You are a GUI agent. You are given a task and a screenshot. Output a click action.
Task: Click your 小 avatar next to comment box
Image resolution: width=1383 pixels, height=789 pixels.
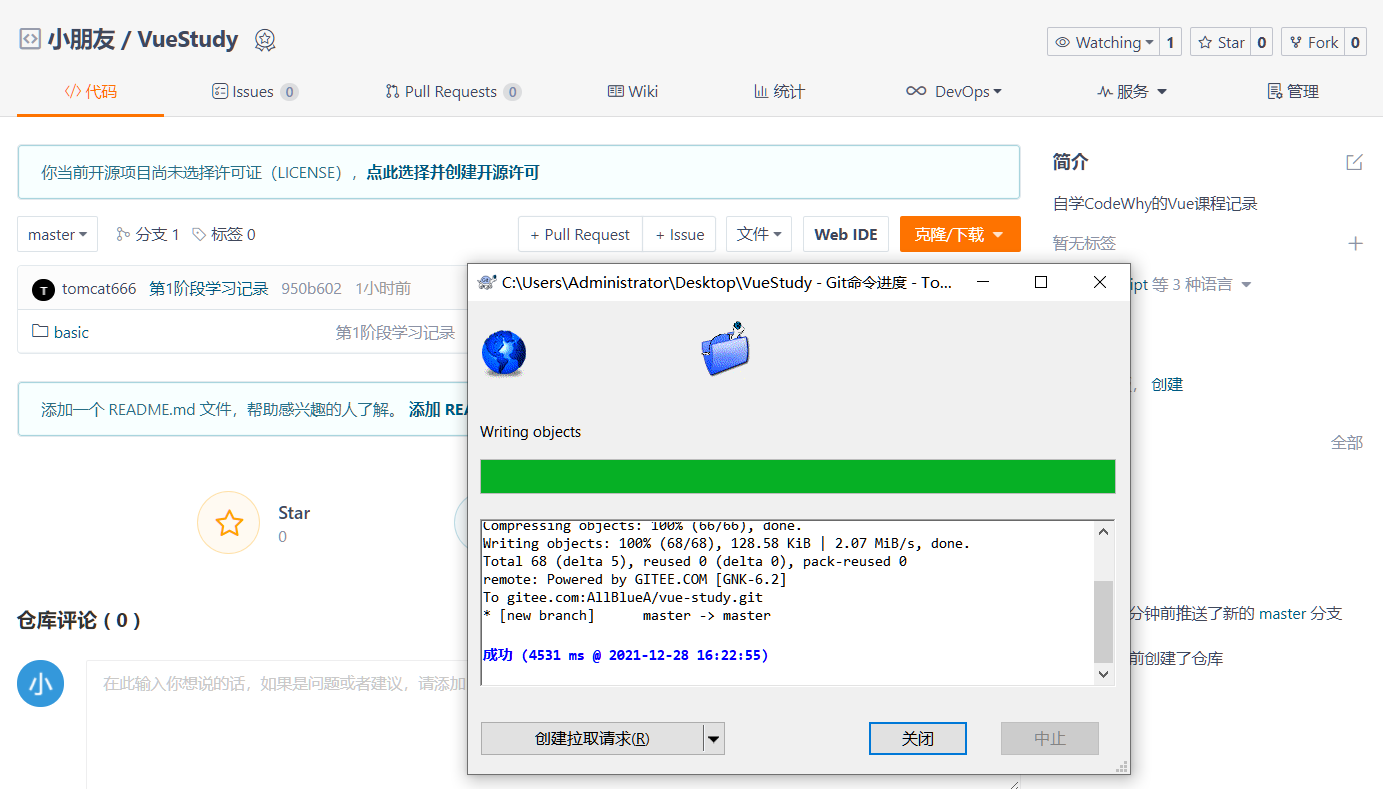pyautogui.click(x=40, y=683)
